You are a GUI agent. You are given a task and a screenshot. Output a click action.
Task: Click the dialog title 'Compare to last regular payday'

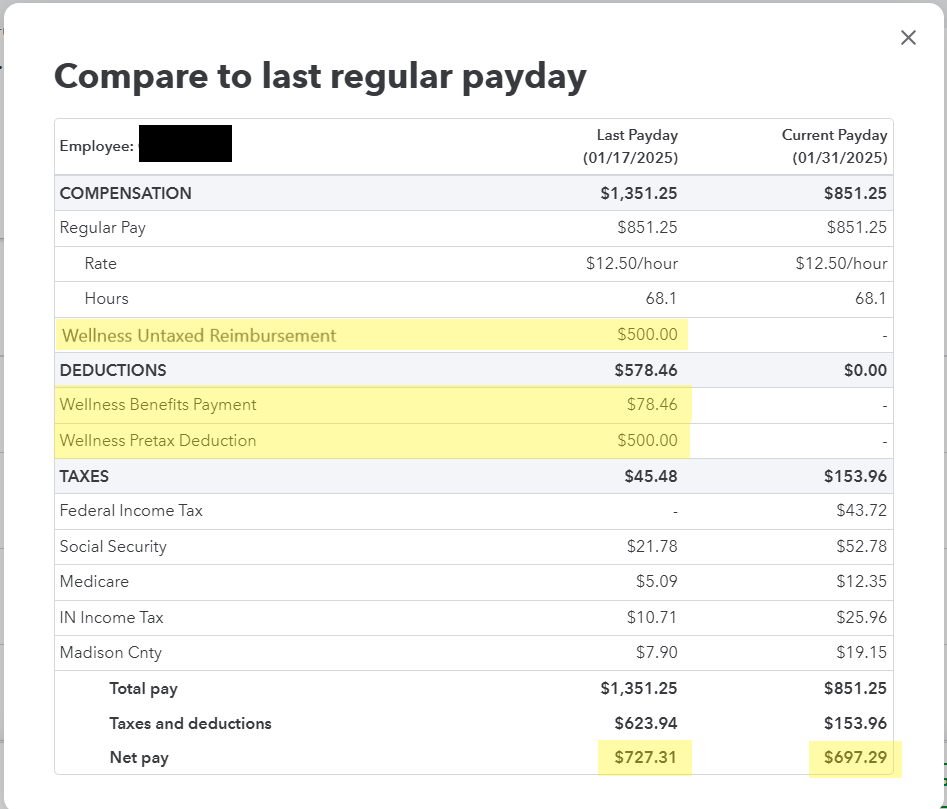[x=320, y=76]
